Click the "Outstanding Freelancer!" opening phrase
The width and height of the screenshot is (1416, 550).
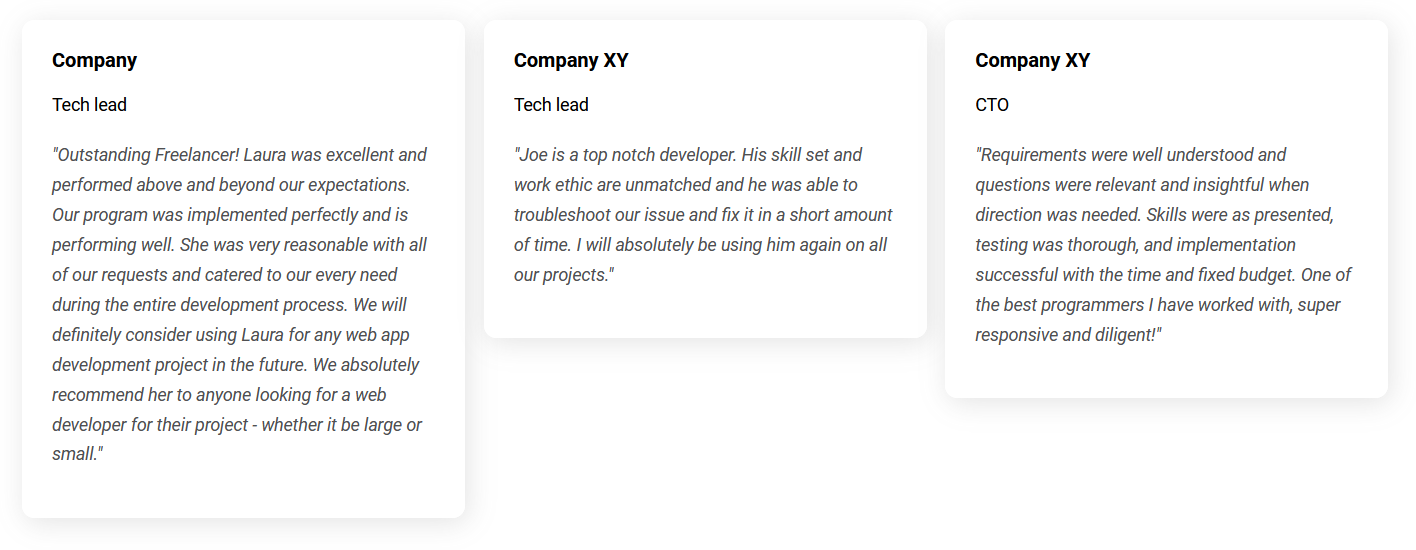pyautogui.click(x=145, y=155)
